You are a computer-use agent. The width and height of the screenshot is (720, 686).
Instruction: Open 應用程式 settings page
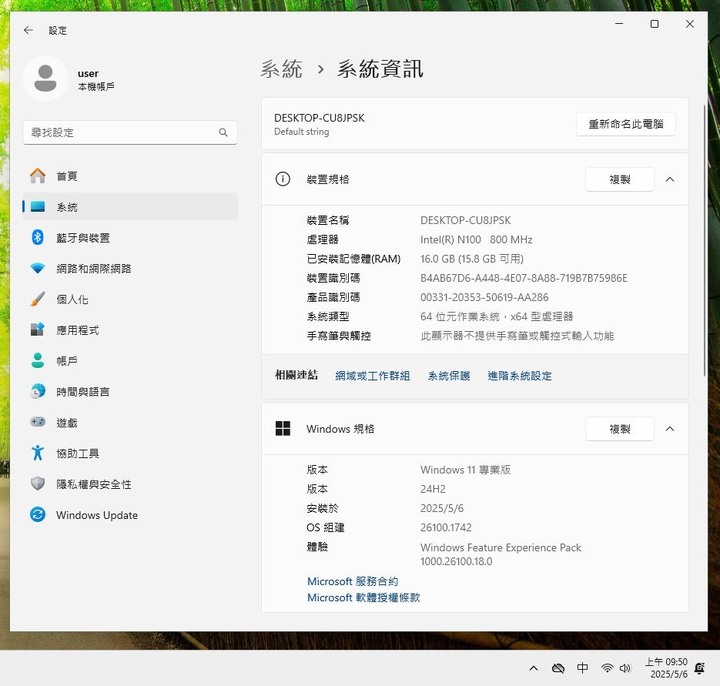(130, 330)
